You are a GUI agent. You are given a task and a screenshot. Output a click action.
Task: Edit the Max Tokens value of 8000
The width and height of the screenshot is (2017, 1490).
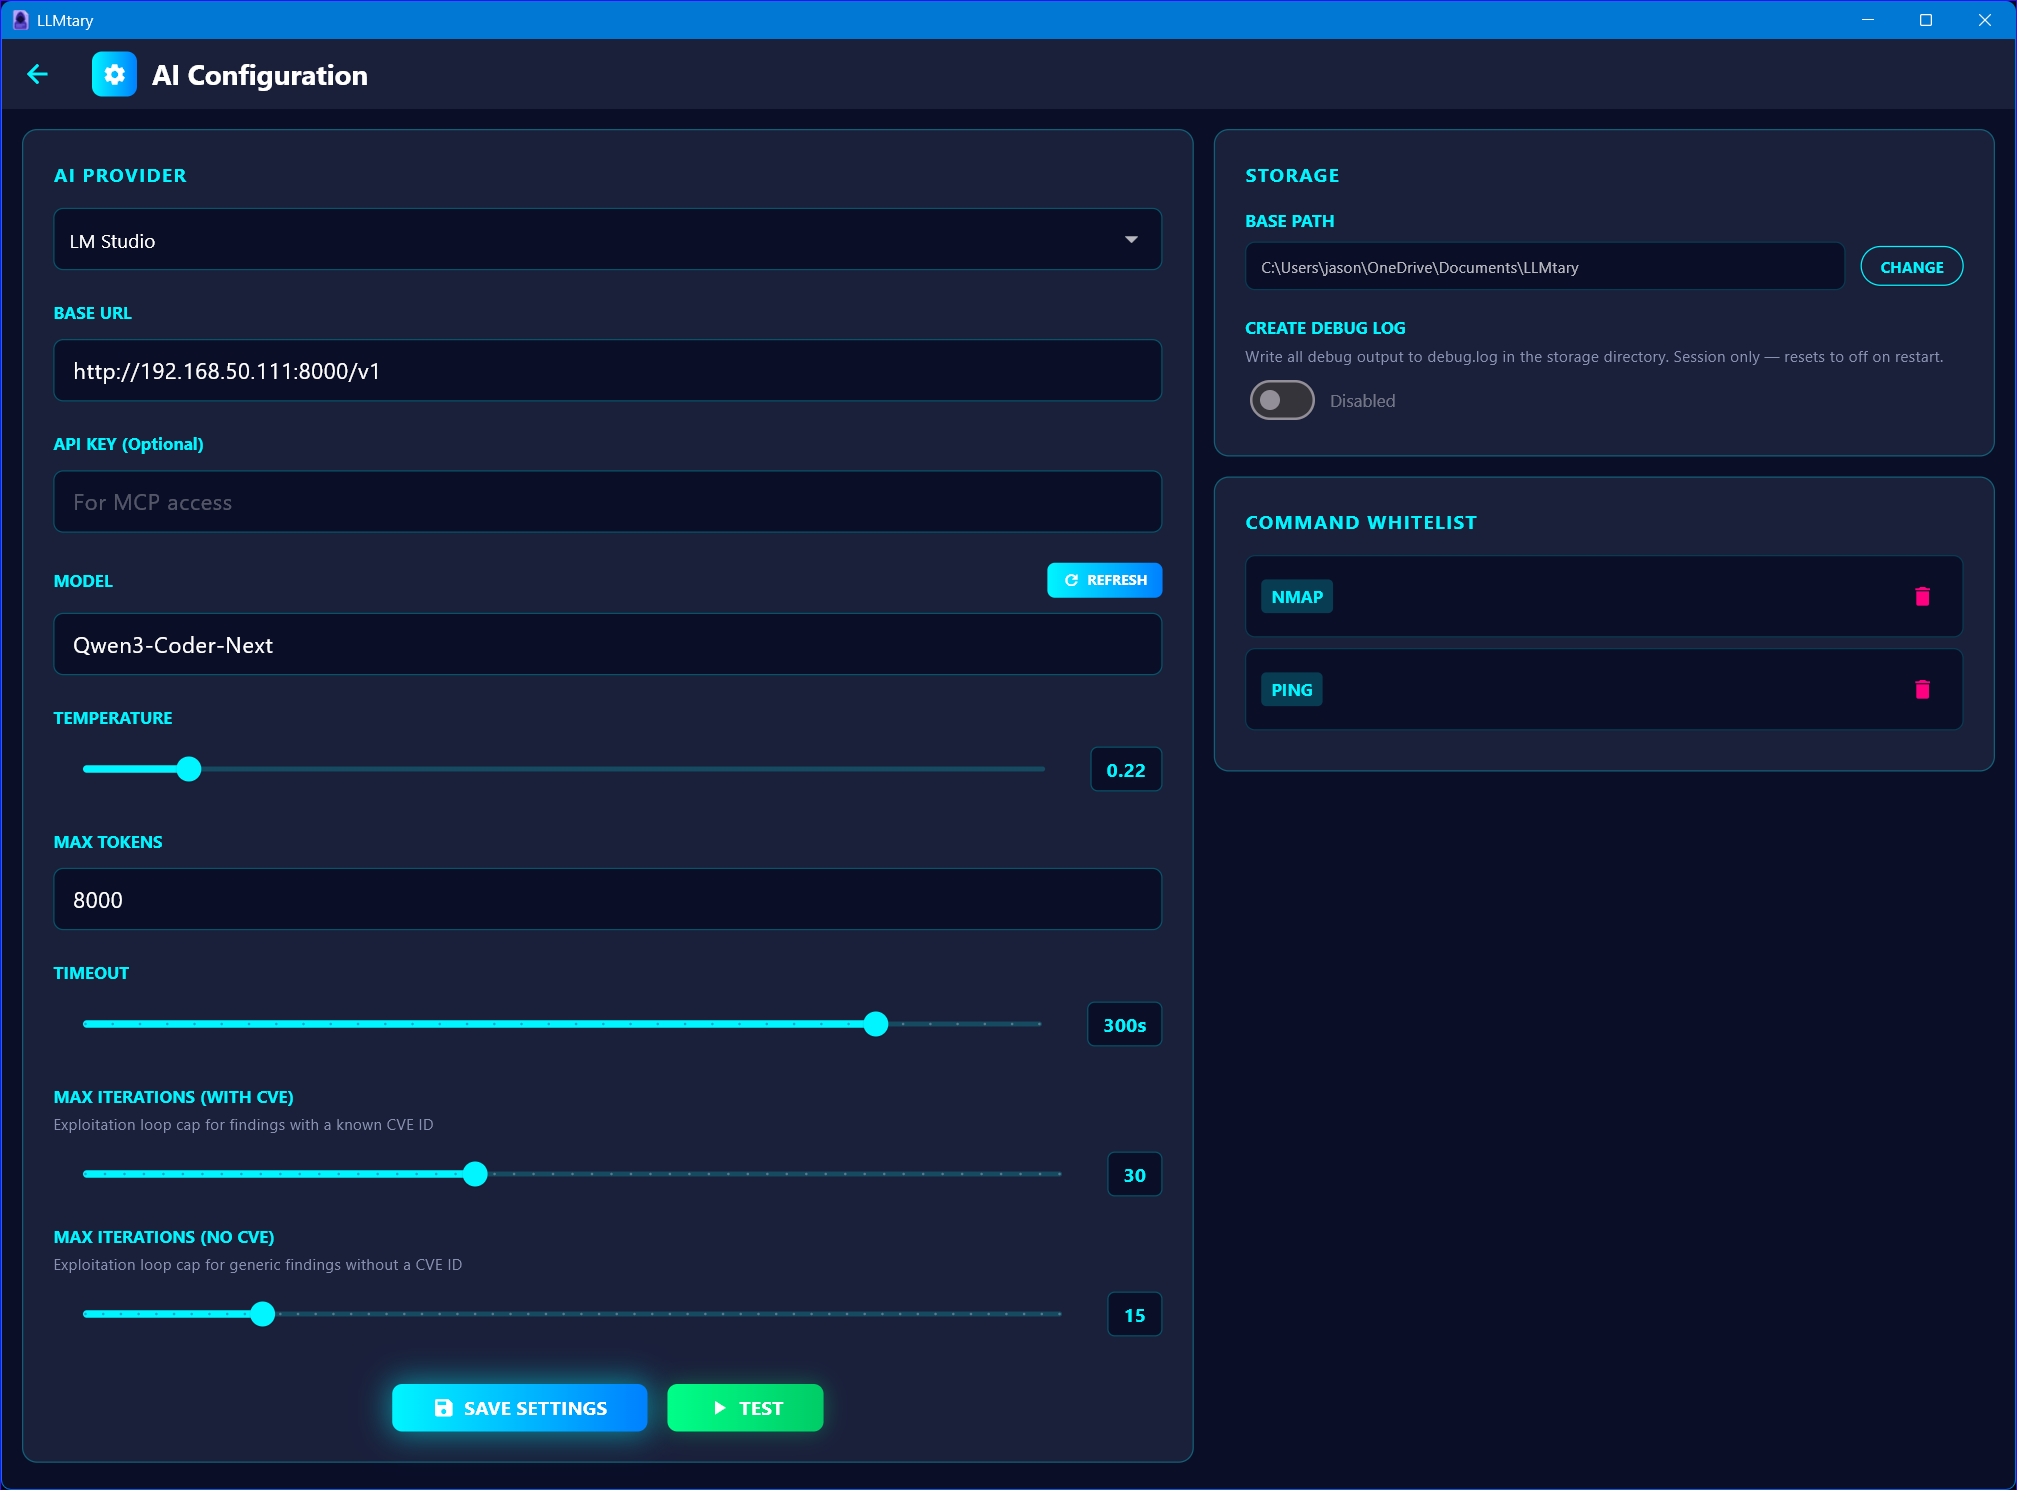pyautogui.click(x=607, y=899)
